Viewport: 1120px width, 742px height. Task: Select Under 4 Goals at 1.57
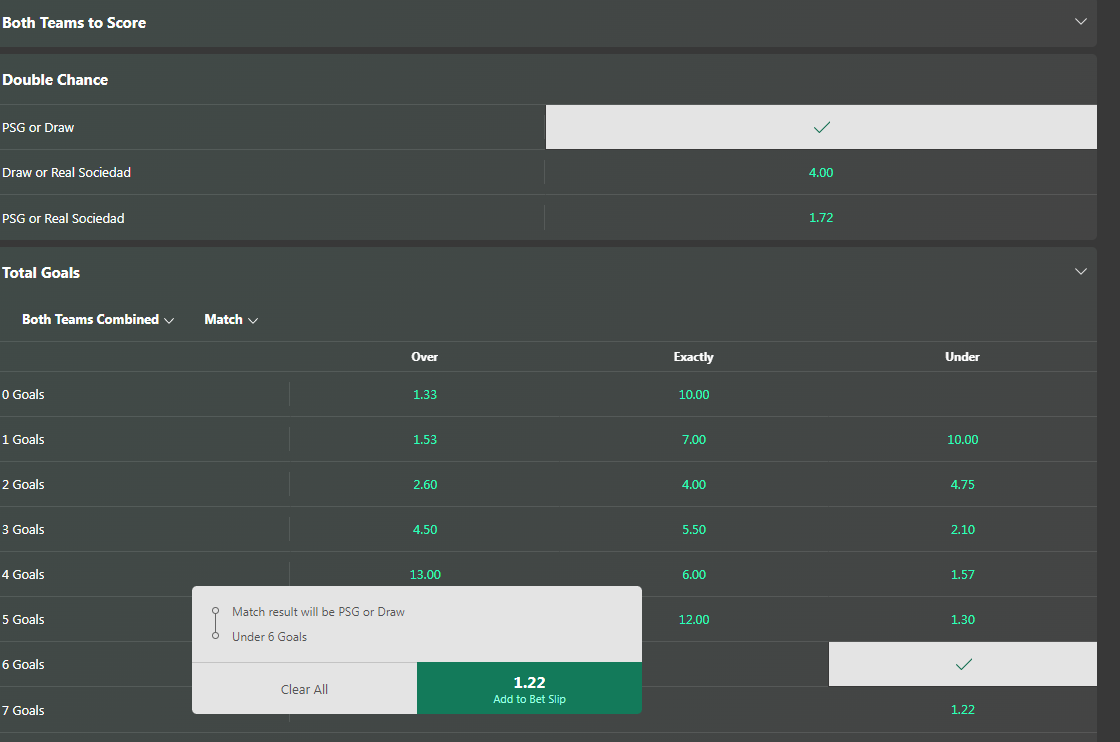pyautogui.click(x=962, y=575)
